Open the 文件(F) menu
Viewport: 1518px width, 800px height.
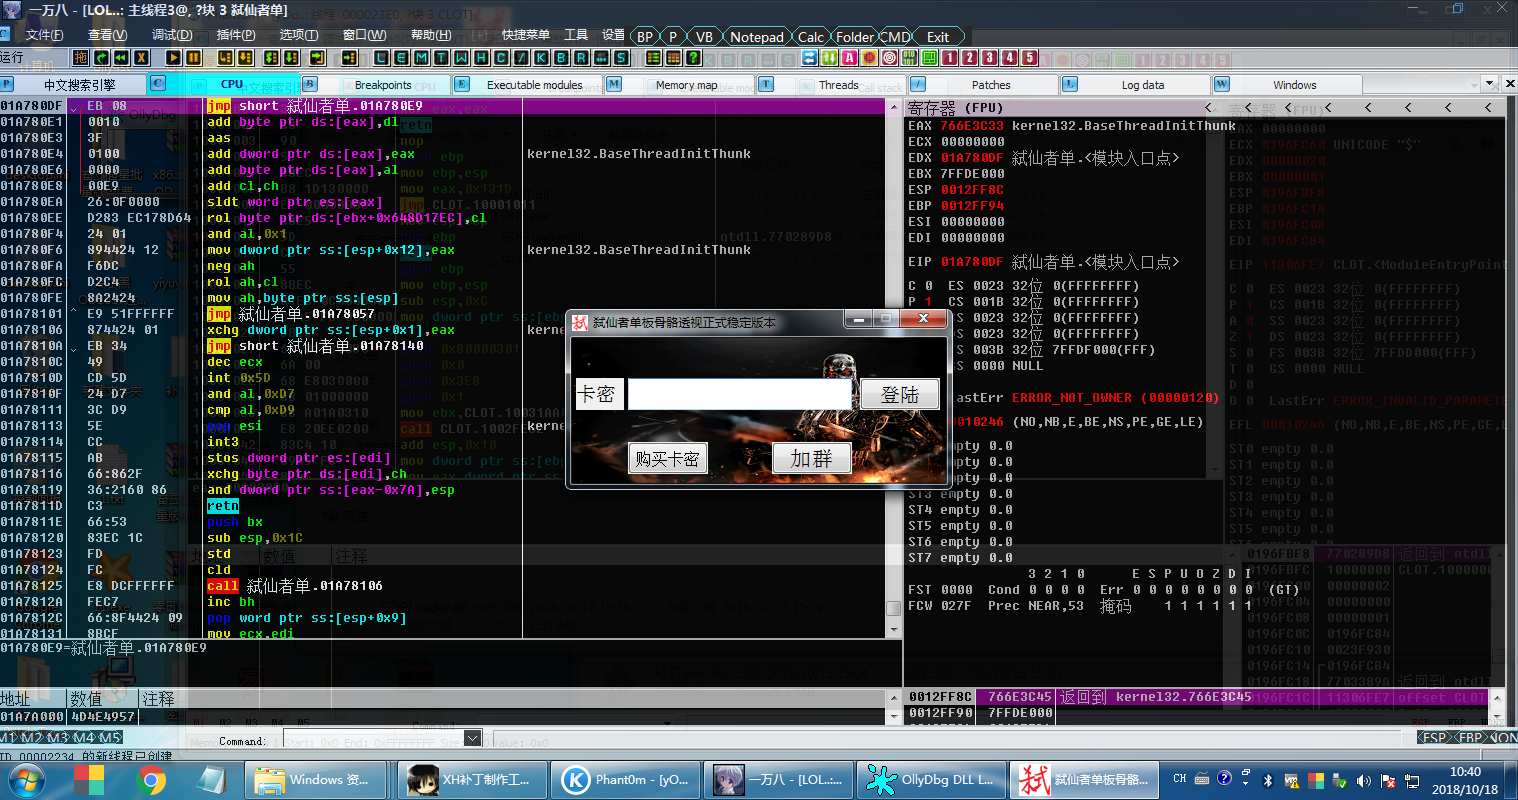45,35
